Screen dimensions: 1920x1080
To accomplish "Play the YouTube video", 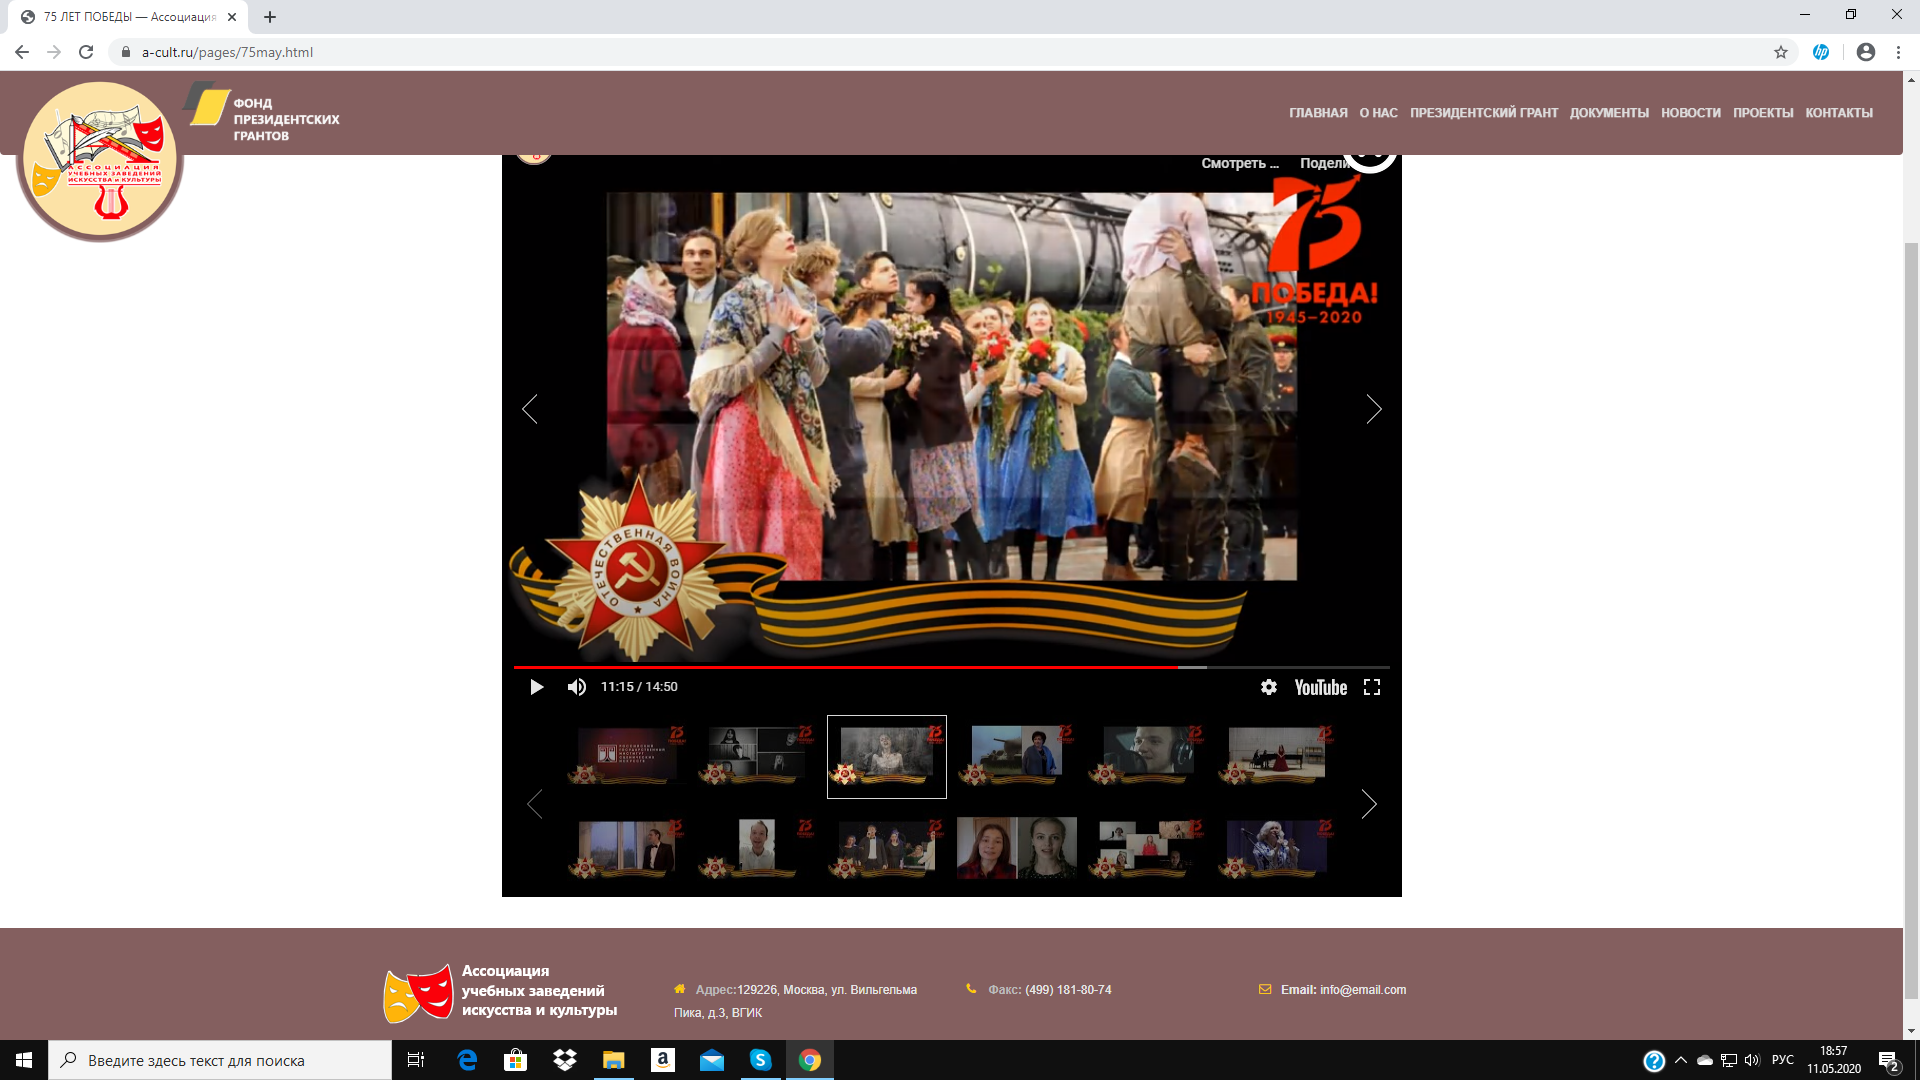I will (x=536, y=687).
